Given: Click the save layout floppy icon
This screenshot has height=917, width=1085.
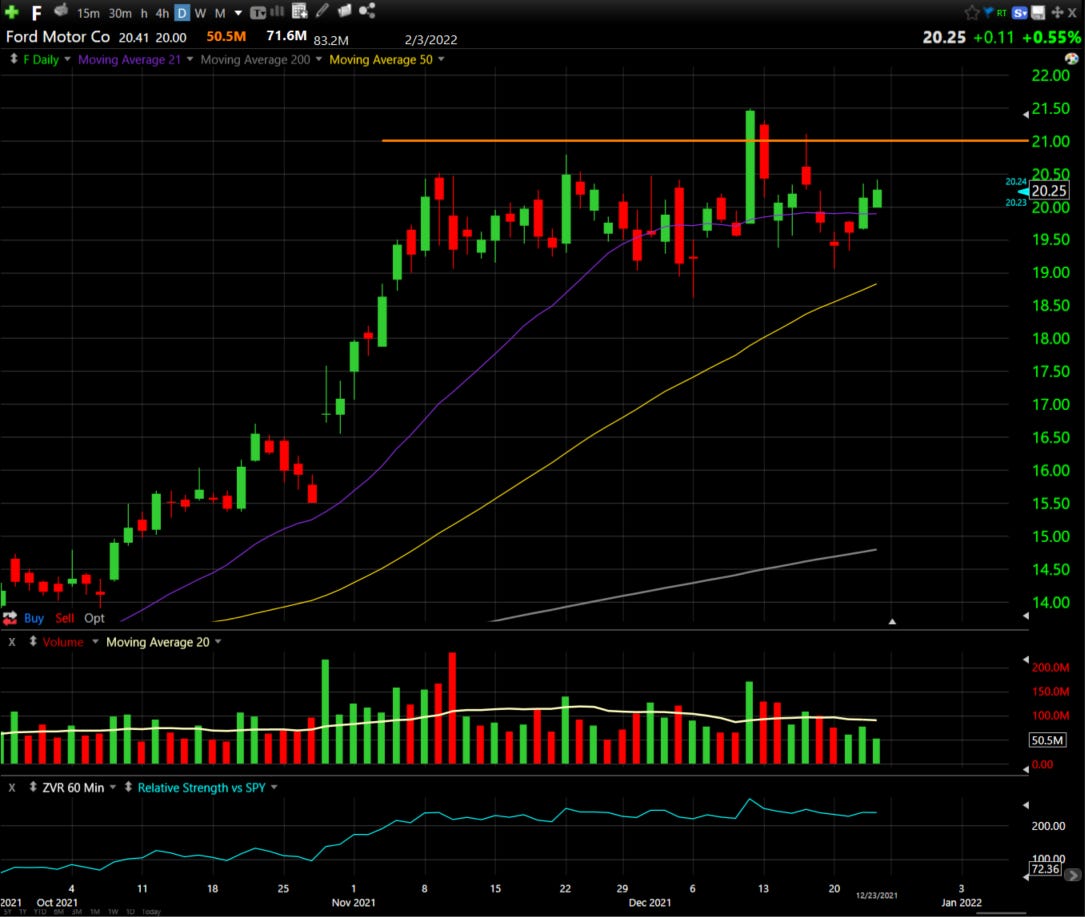Looking at the screenshot, I should tap(1038, 12).
